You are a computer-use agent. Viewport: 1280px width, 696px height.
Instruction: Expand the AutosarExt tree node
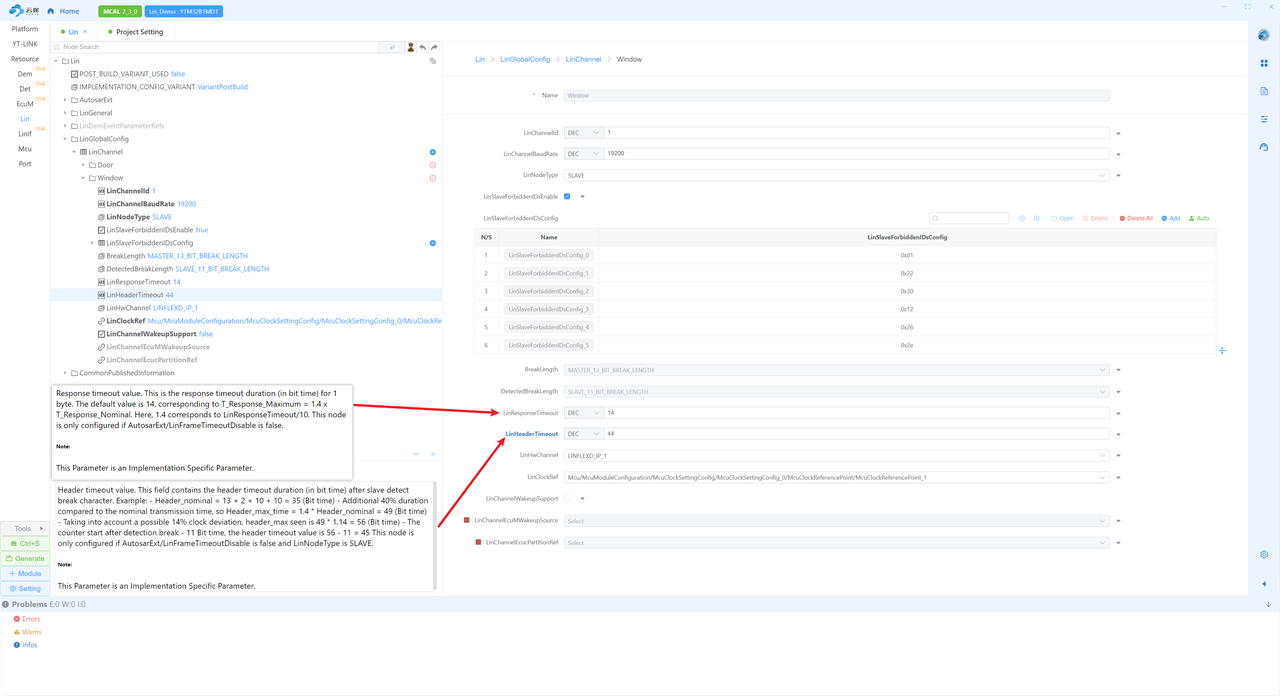tap(65, 100)
